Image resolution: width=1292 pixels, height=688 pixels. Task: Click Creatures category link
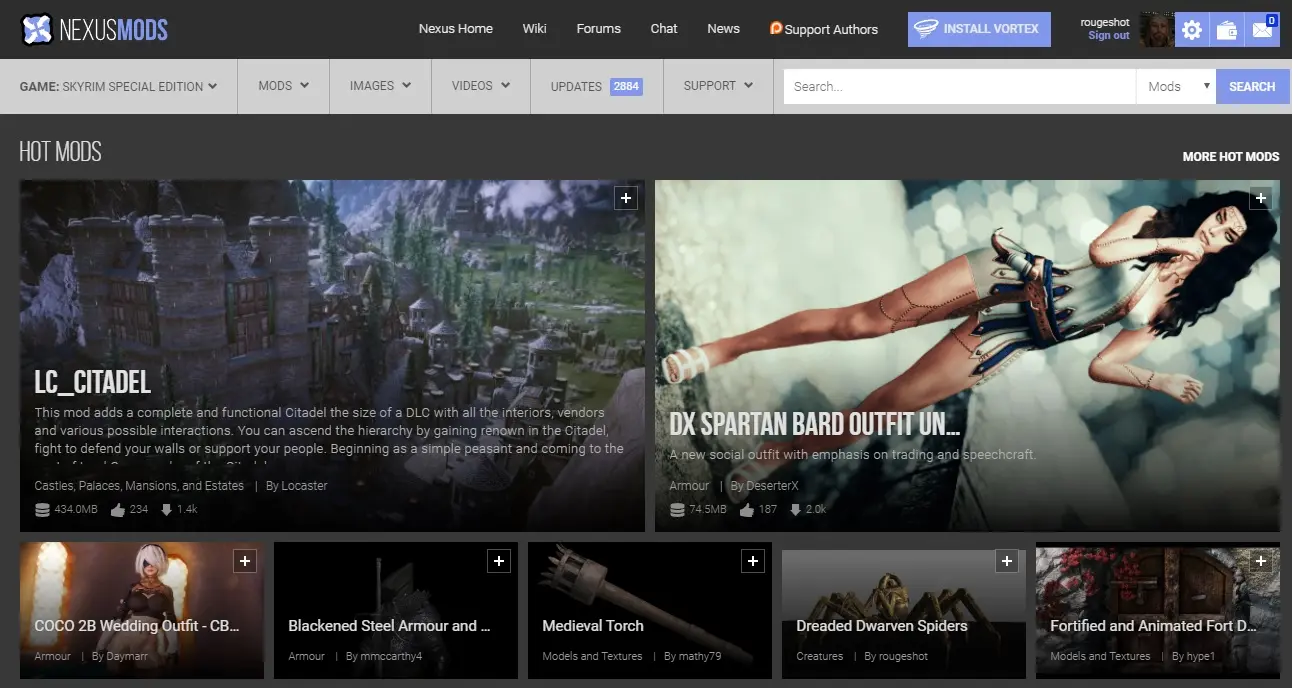pos(820,657)
